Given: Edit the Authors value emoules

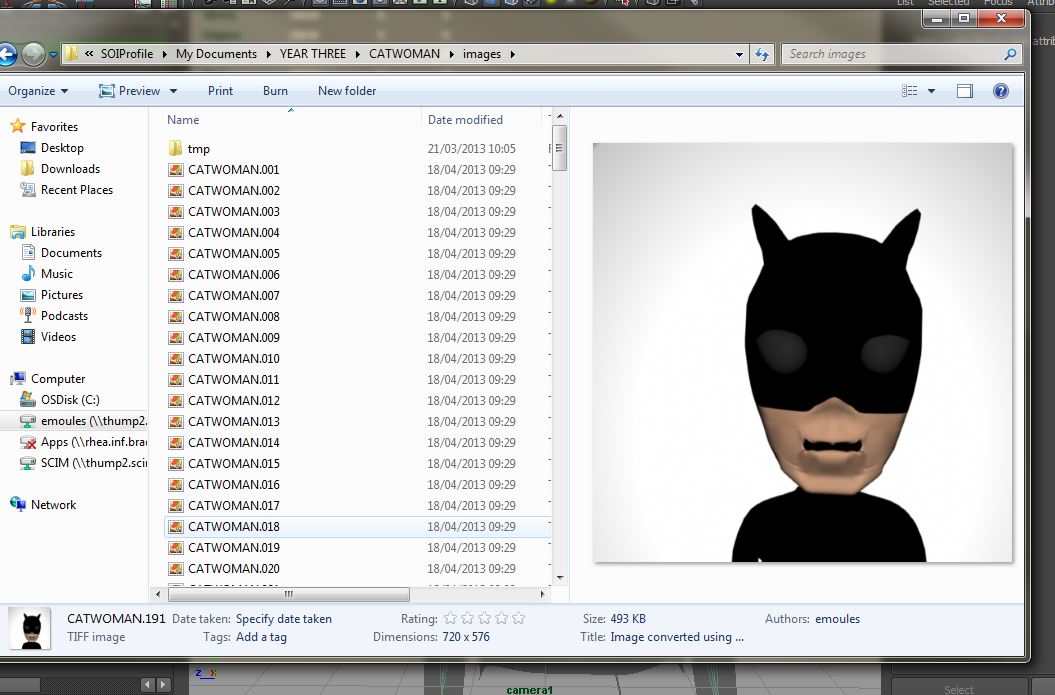Looking at the screenshot, I should point(837,619).
